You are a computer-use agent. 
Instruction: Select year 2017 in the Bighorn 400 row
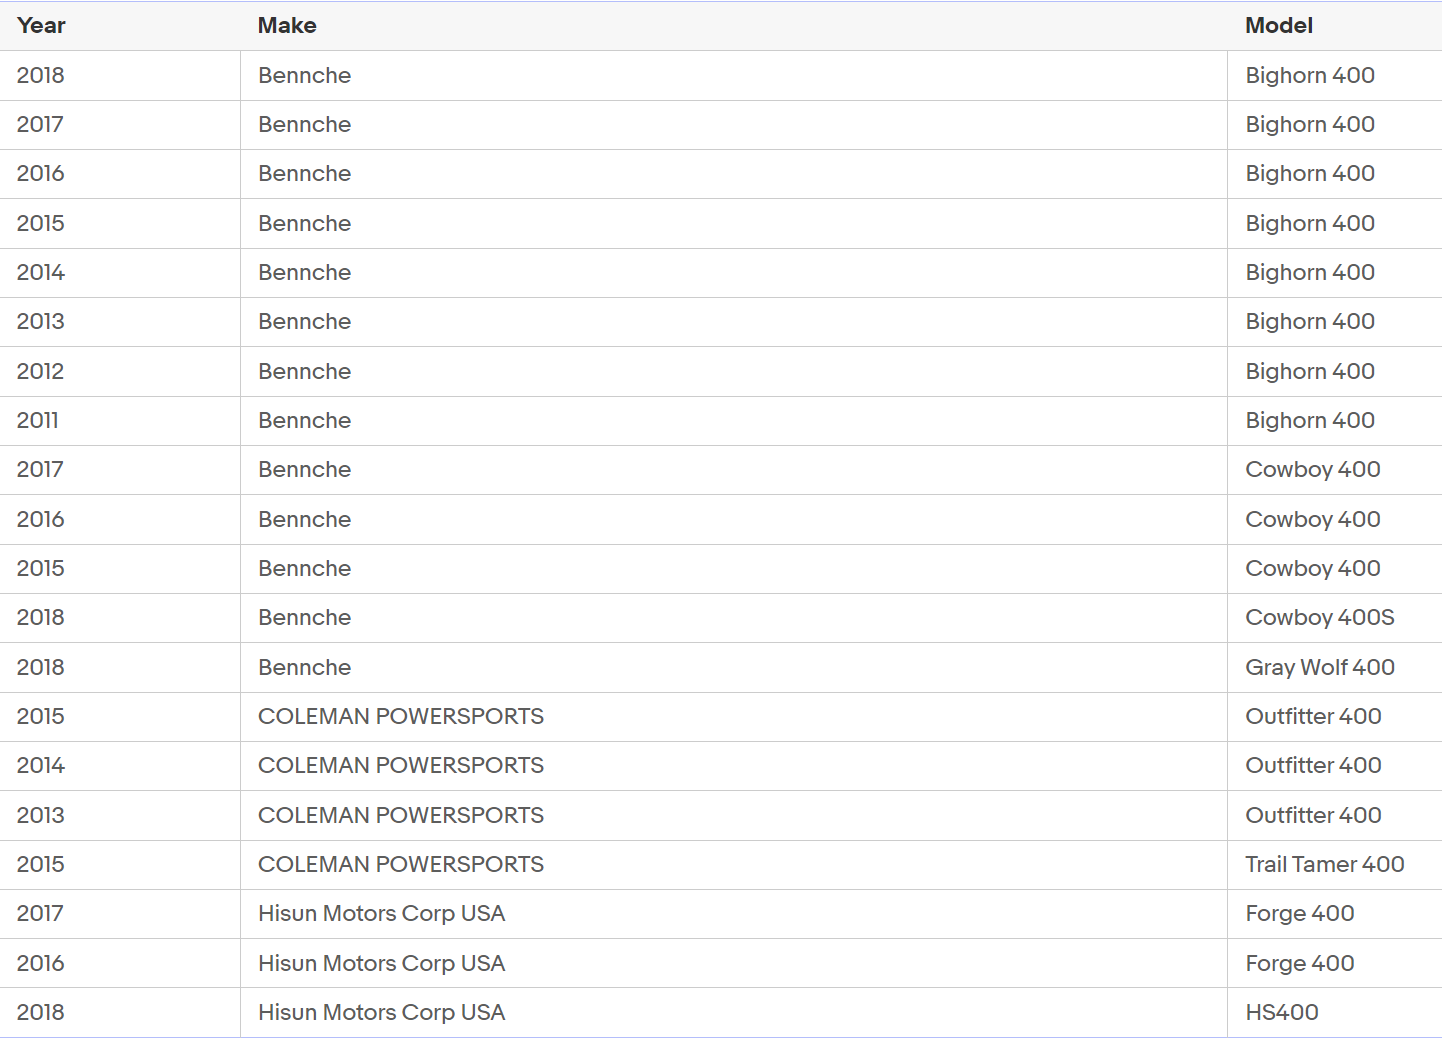(40, 124)
